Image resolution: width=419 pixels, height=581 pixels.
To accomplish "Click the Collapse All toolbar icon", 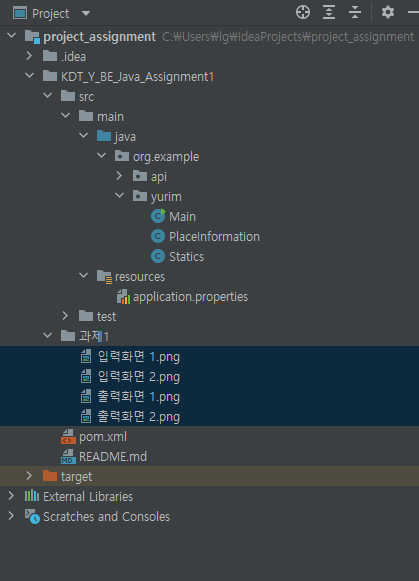I will point(355,12).
